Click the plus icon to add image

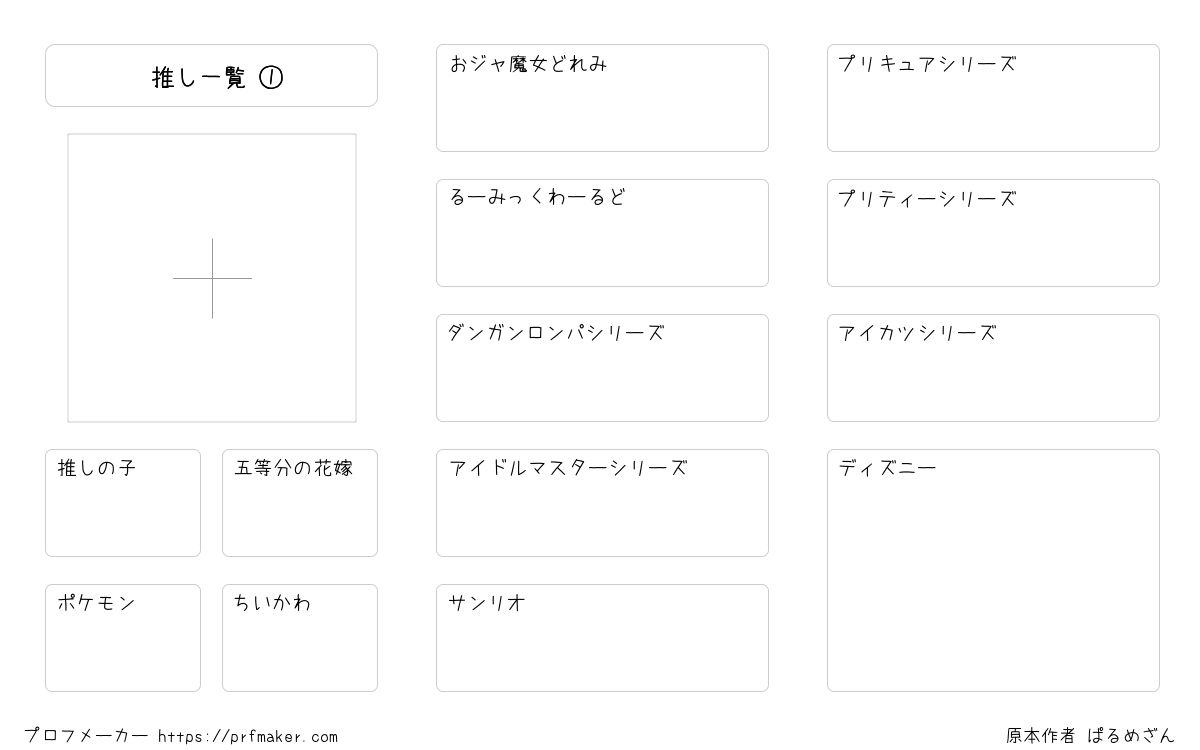[212, 278]
